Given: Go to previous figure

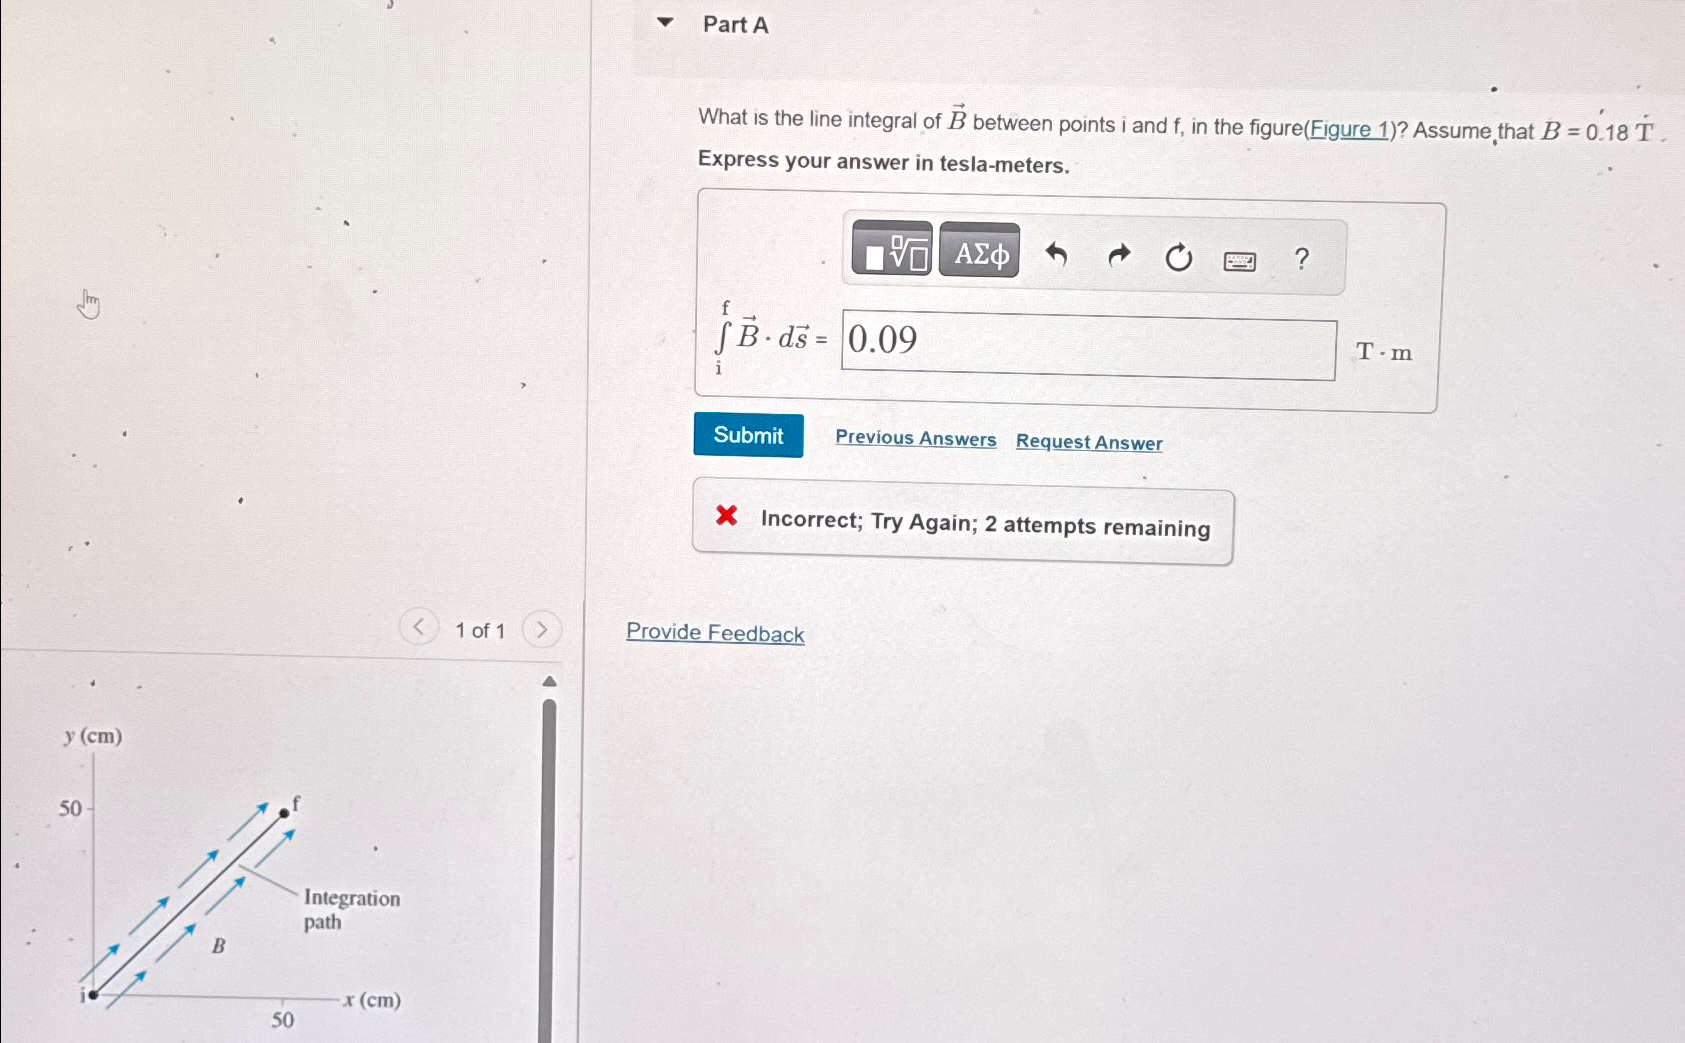Looking at the screenshot, I should pos(419,627).
